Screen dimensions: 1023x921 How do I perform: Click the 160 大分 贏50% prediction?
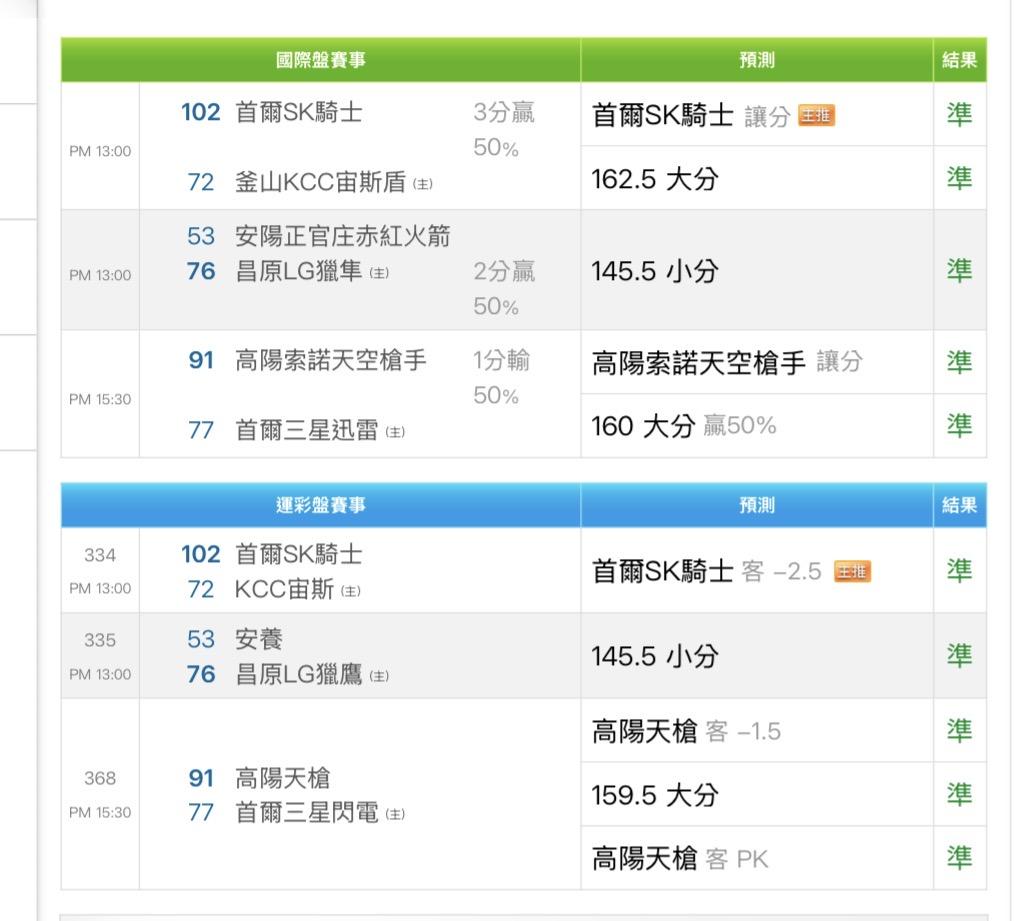(684, 426)
